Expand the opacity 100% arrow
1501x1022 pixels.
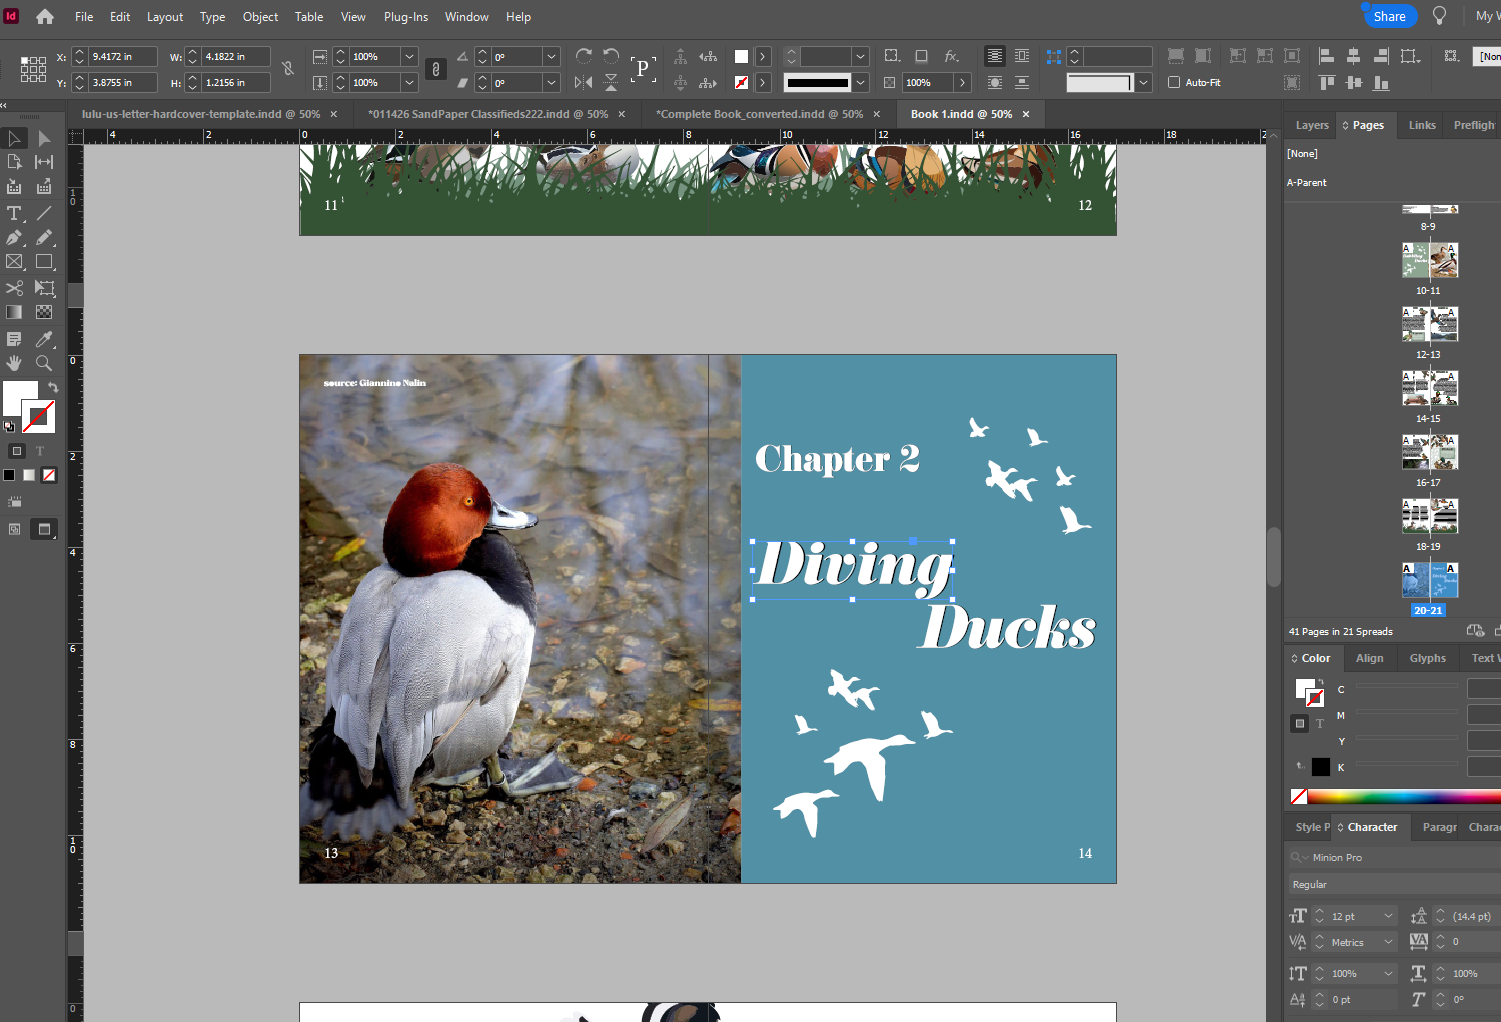(x=962, y=82)
